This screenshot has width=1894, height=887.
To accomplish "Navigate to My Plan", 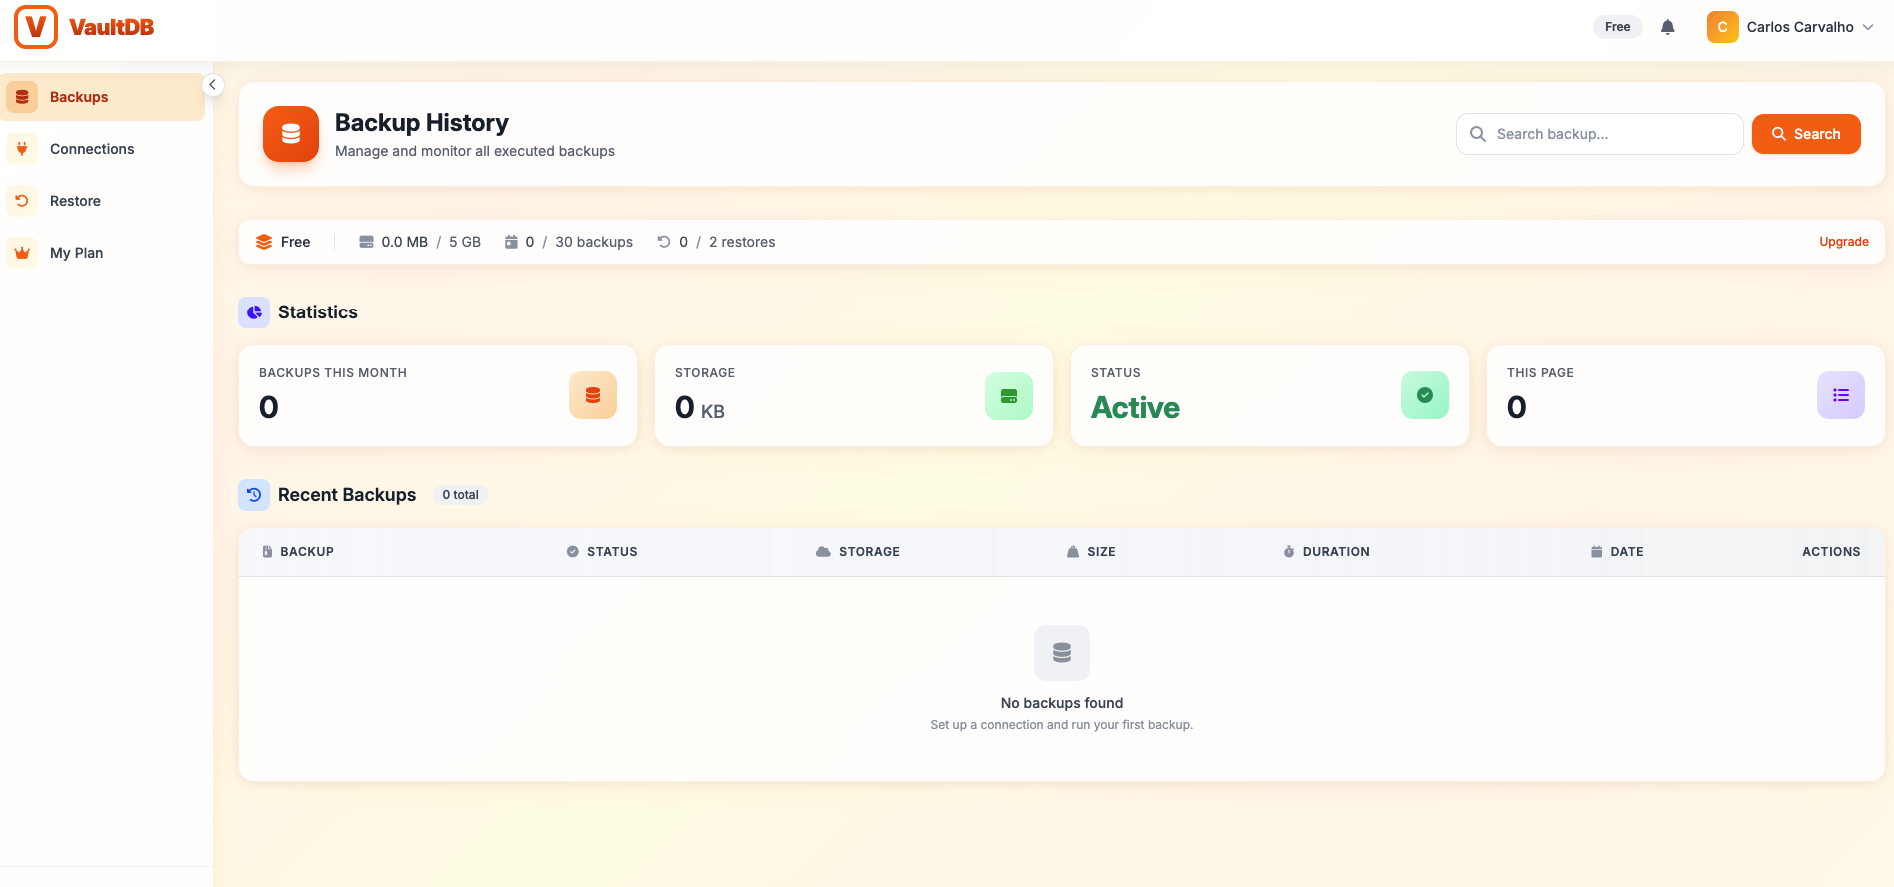I will [103, 253].
